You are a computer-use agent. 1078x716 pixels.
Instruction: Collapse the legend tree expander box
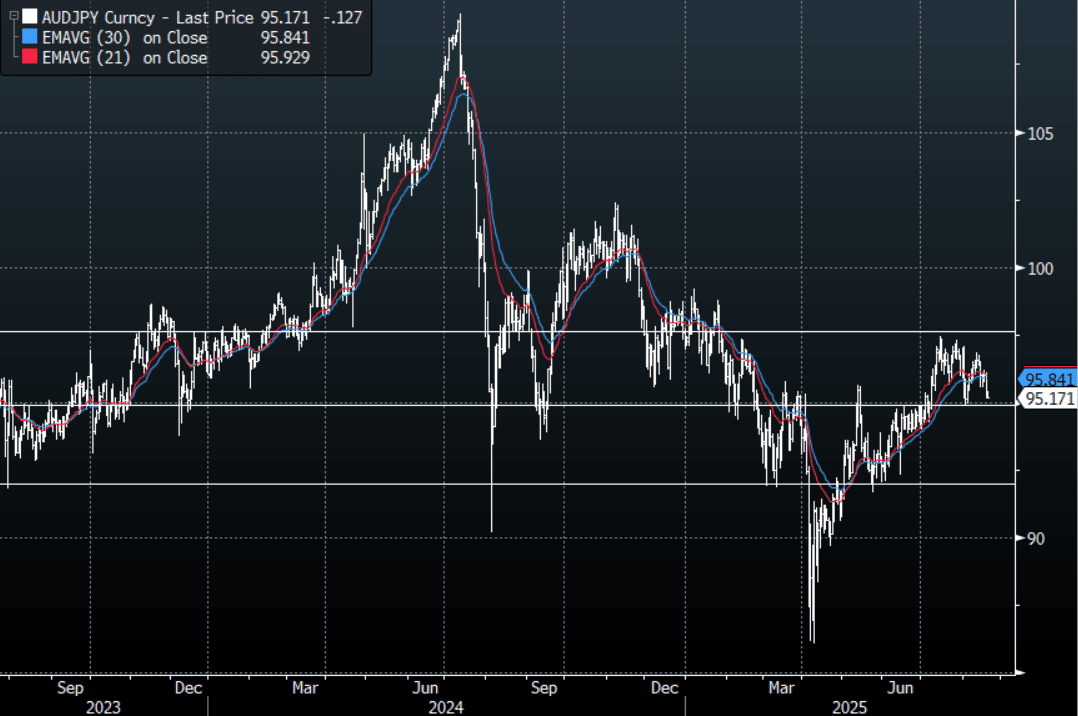point(13,15)
